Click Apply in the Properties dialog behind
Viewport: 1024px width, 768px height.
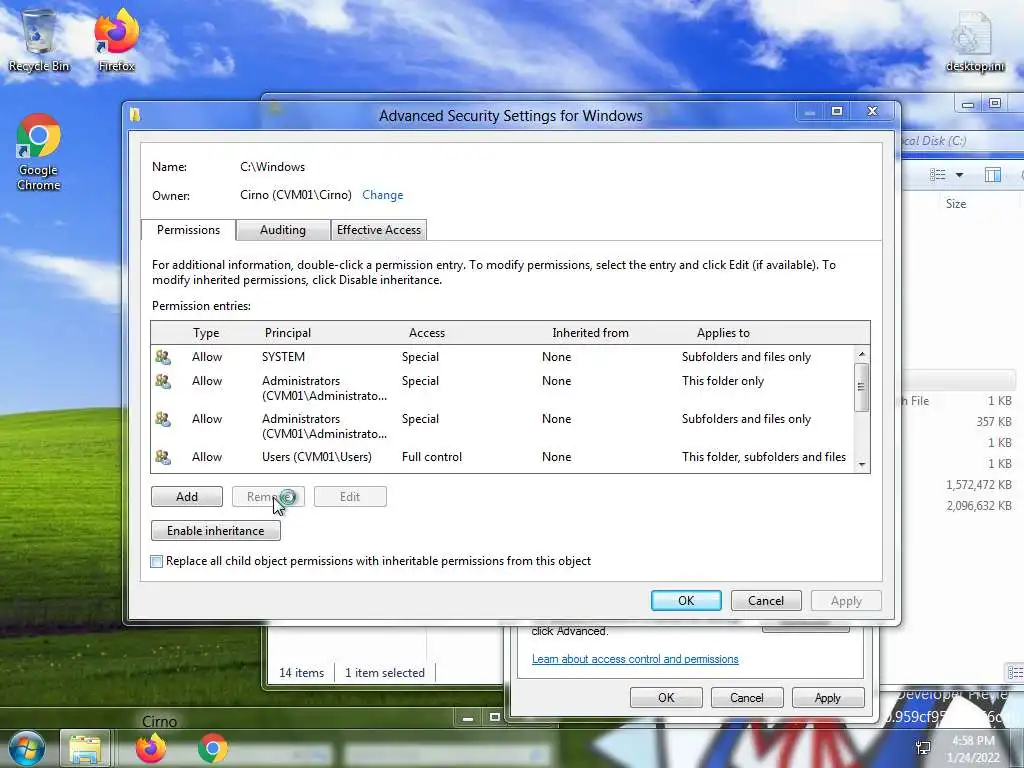point(827,697)
